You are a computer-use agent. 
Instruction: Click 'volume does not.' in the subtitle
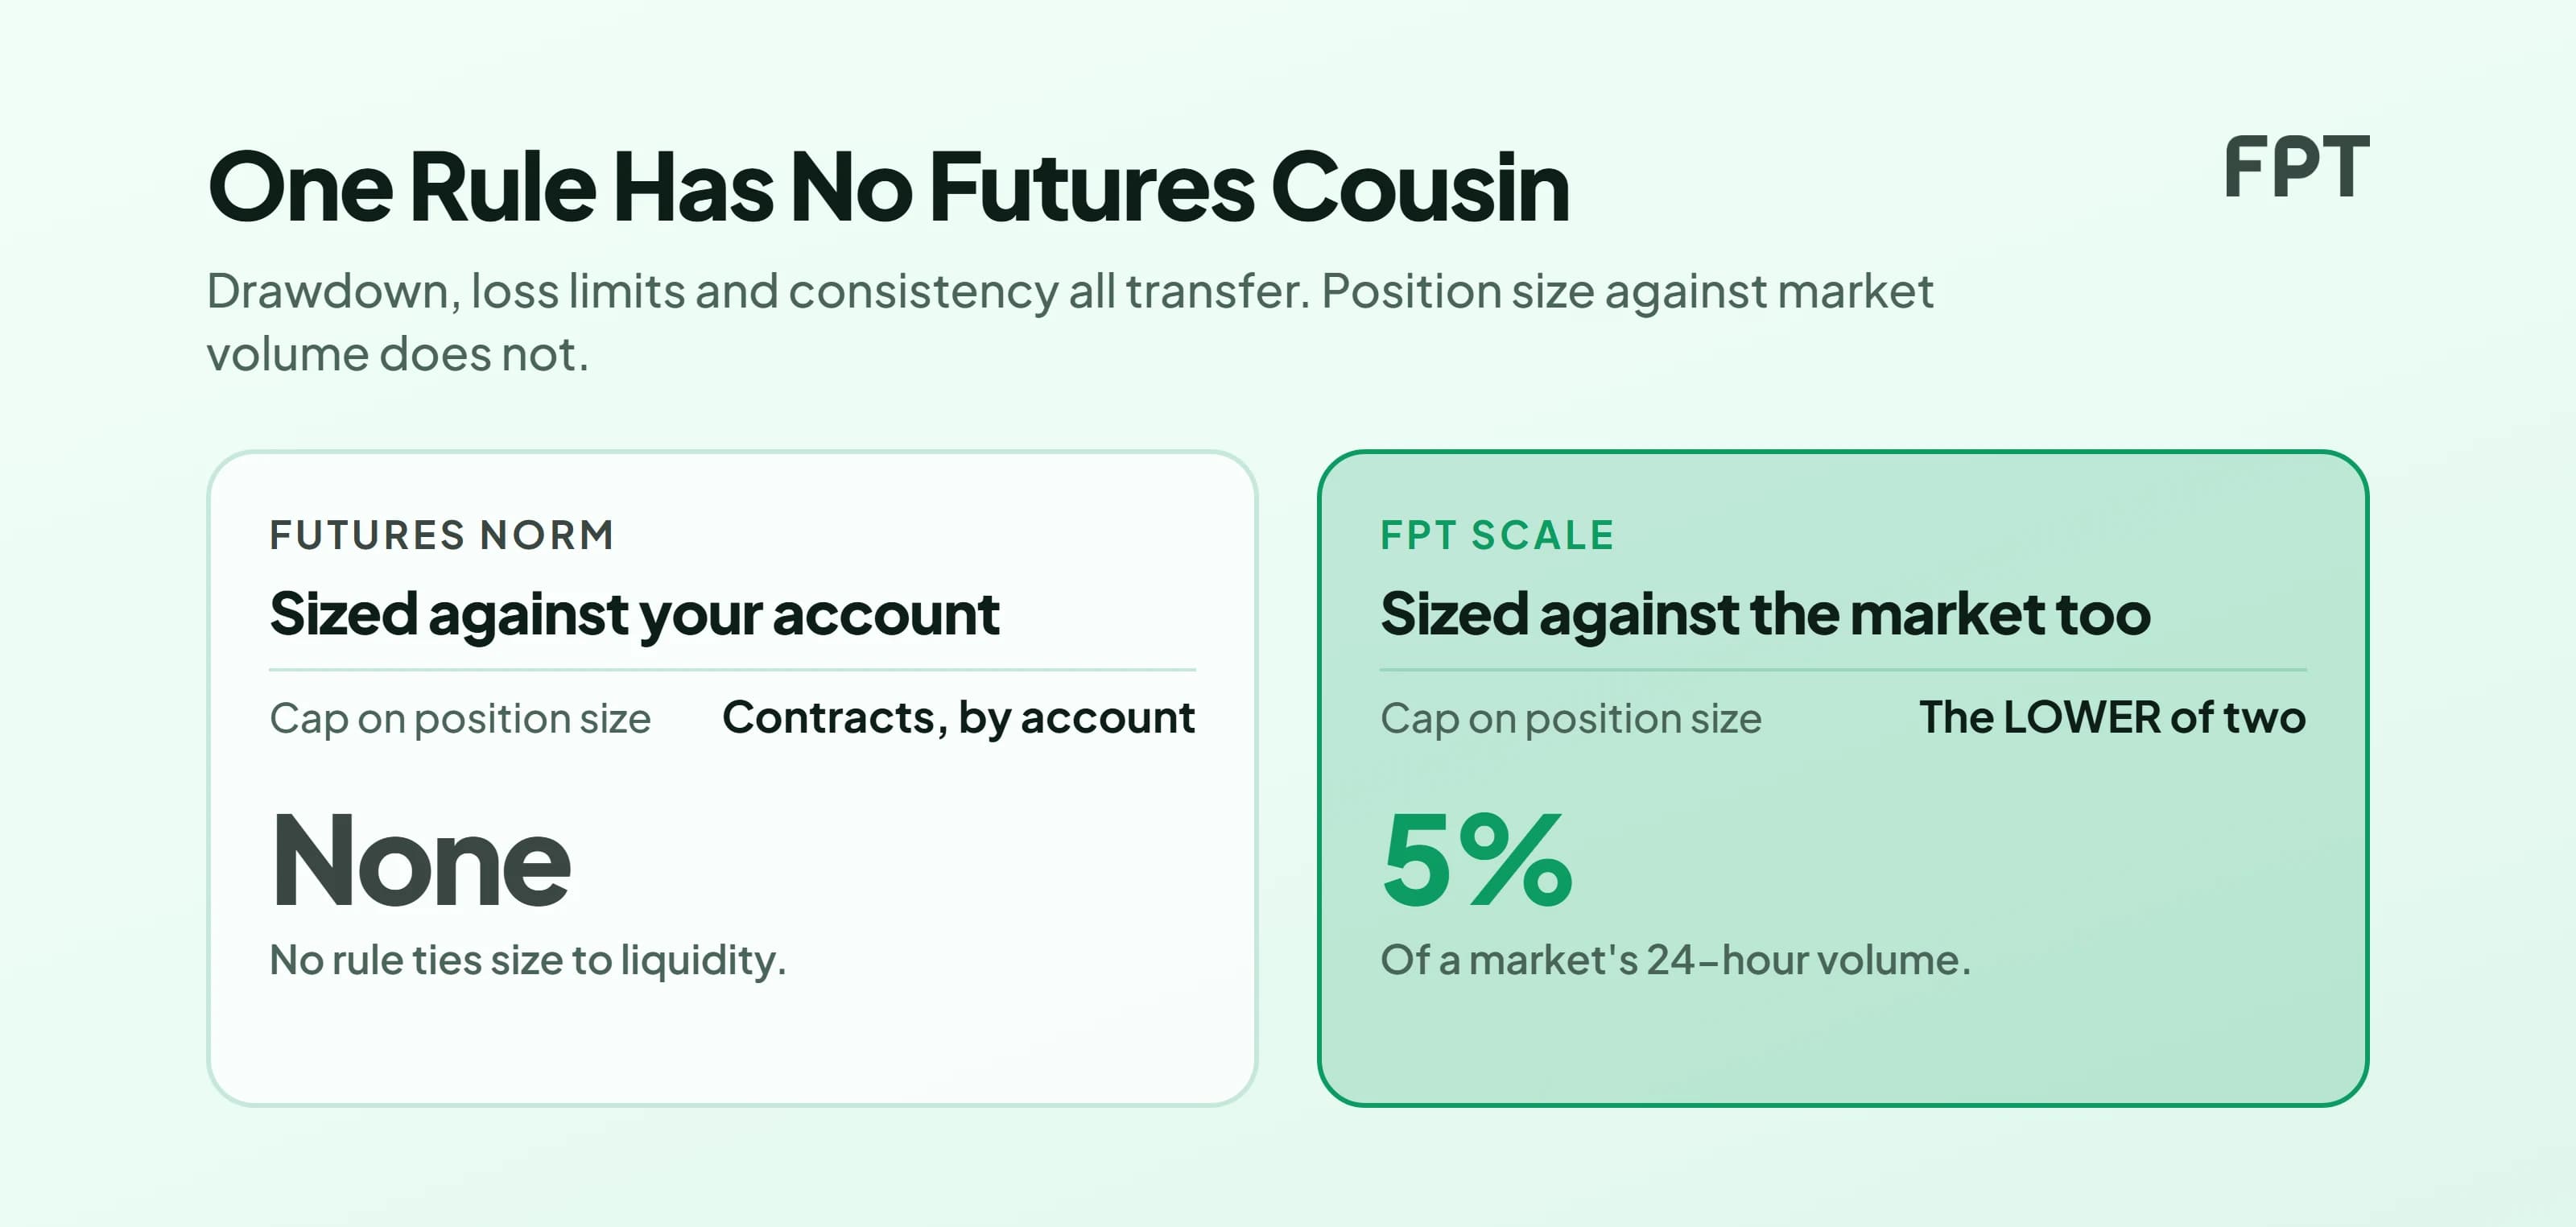[397, 354]
